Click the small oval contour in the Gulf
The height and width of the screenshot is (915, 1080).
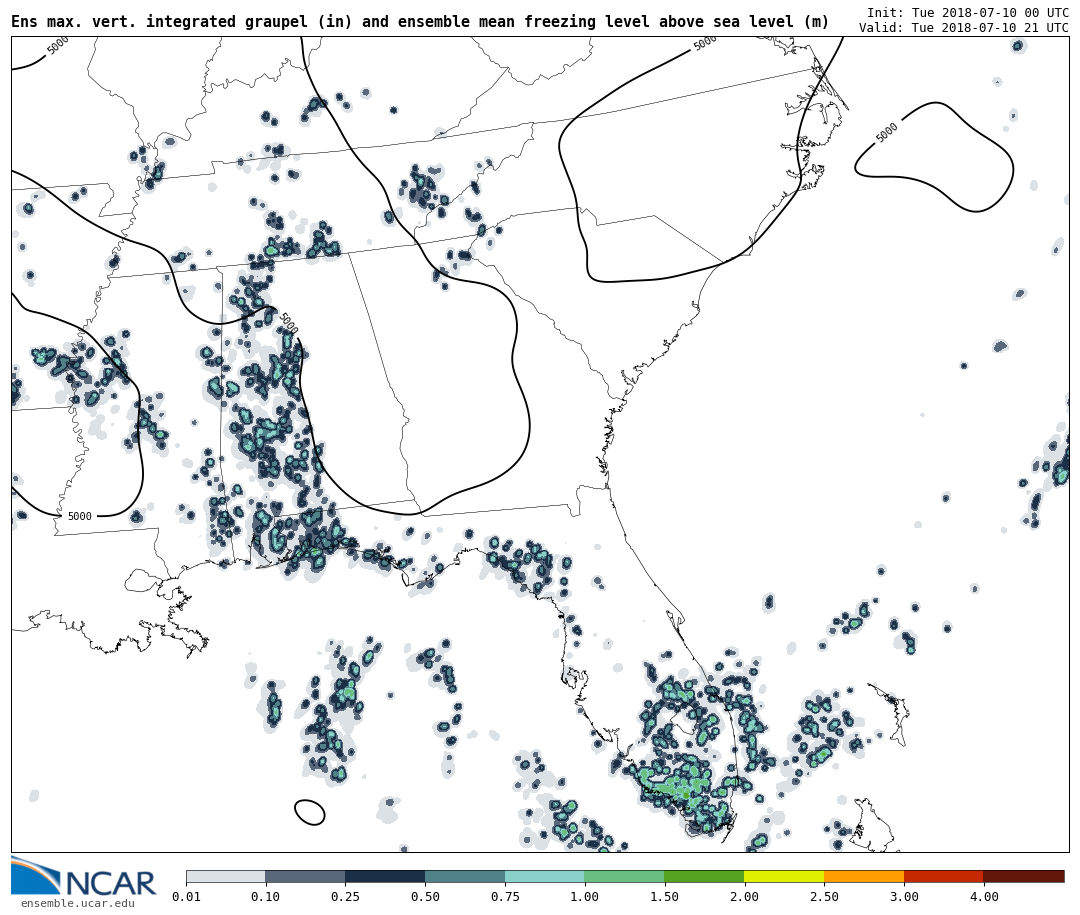(310, 812)
